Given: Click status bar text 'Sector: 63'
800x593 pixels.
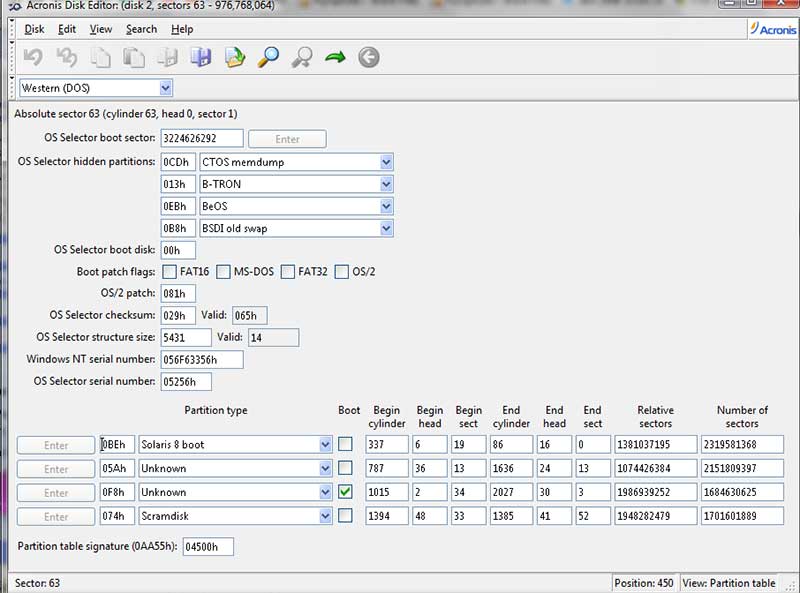Looking at the screenshot, I should click(37, 583).
